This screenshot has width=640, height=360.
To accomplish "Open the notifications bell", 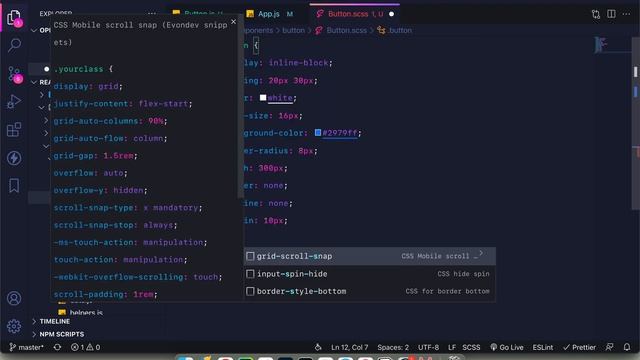I will tap(627, 347).
